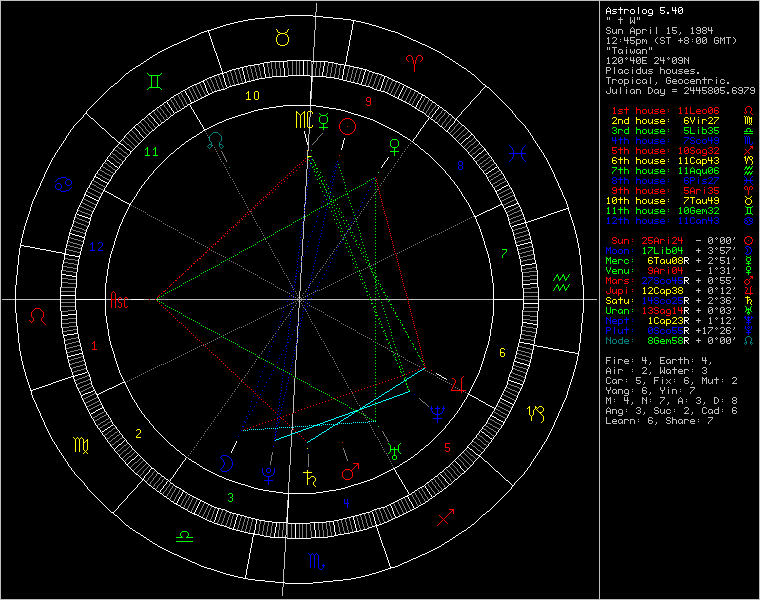Select the North Node glyph inside the chart wheel
This screenshot has width=760, height=600.
pyautogui.click(x=216, y=141)
